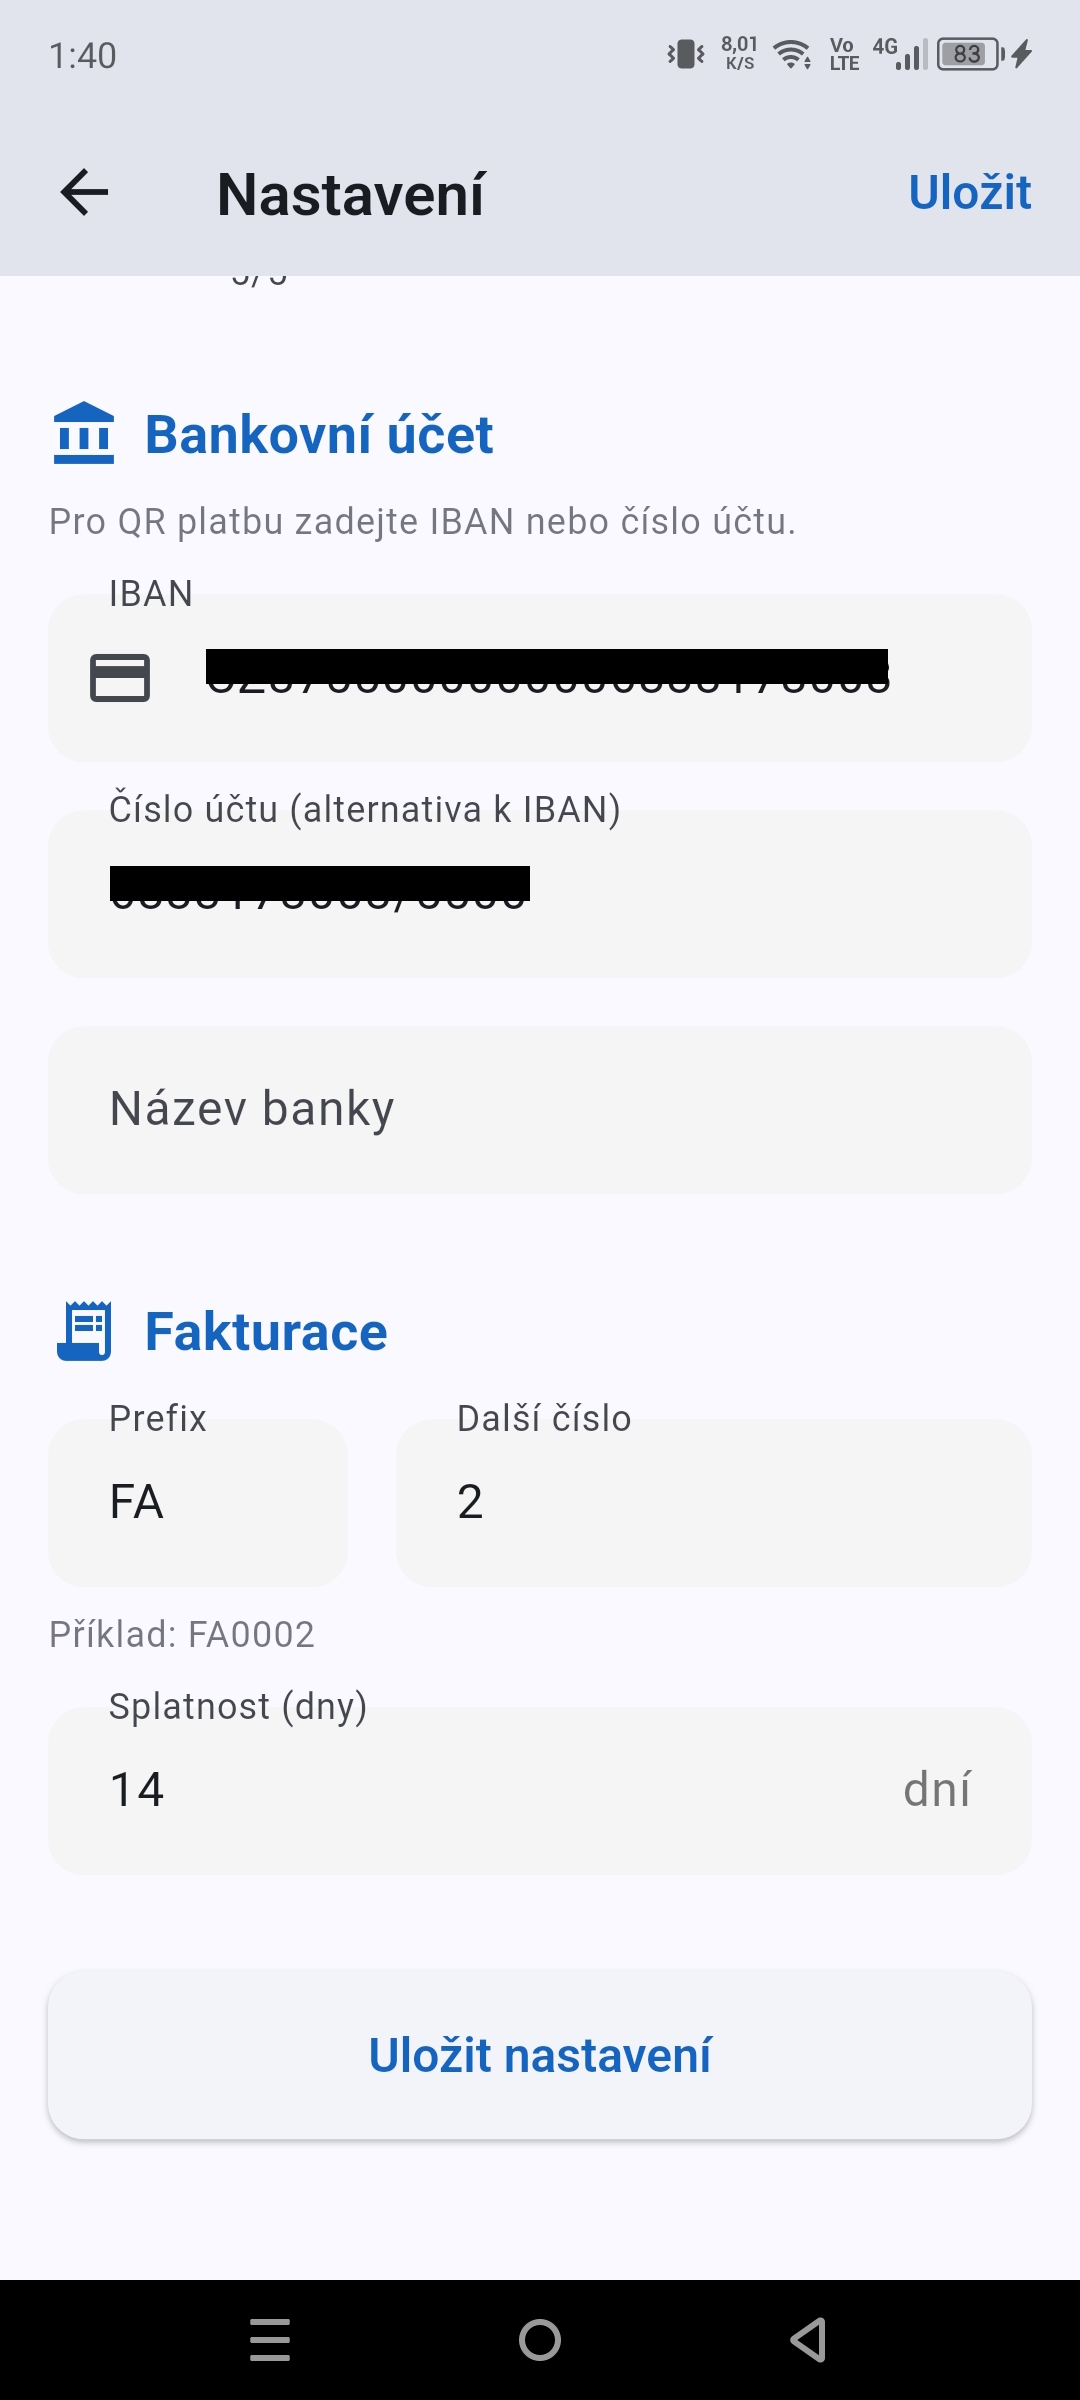Tap Uložit in the top bar
Image resolution: width=1080 pixels, height=2400 pixels.
(968, 192)
